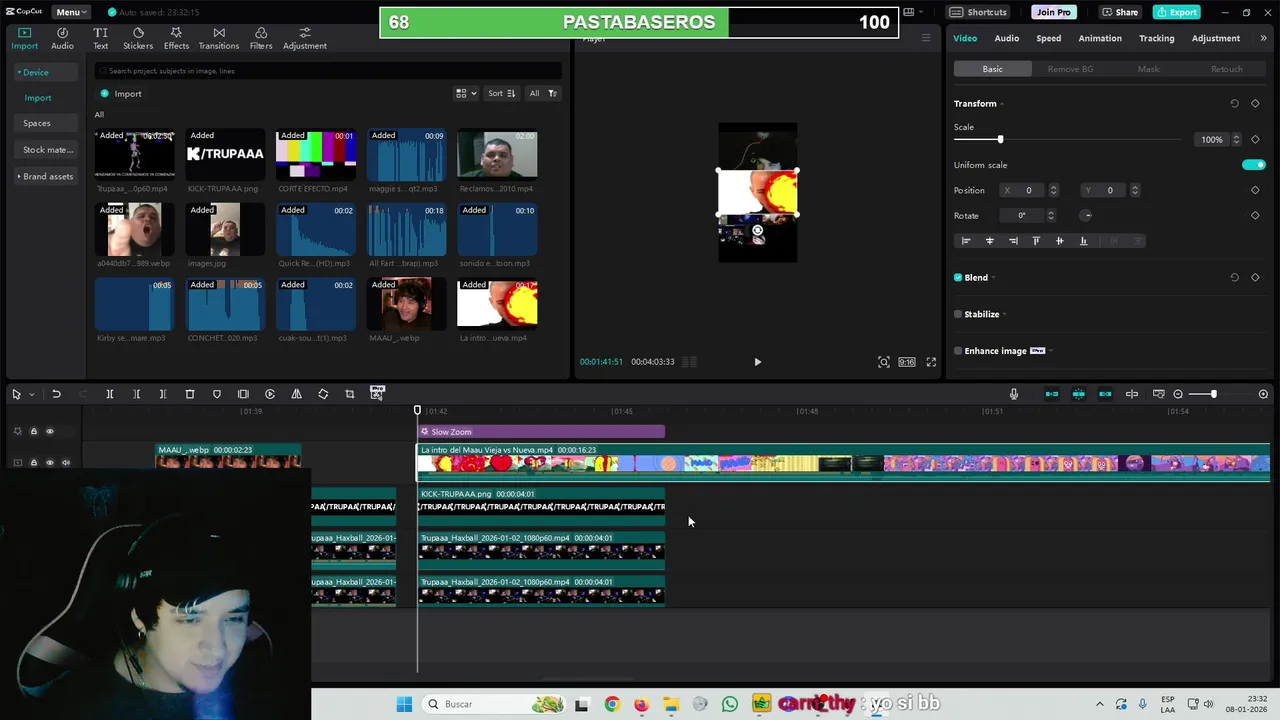This screenshot has width=1280, height=720.
Task: Open the Sort dropdown
Action: click(501, 93)
